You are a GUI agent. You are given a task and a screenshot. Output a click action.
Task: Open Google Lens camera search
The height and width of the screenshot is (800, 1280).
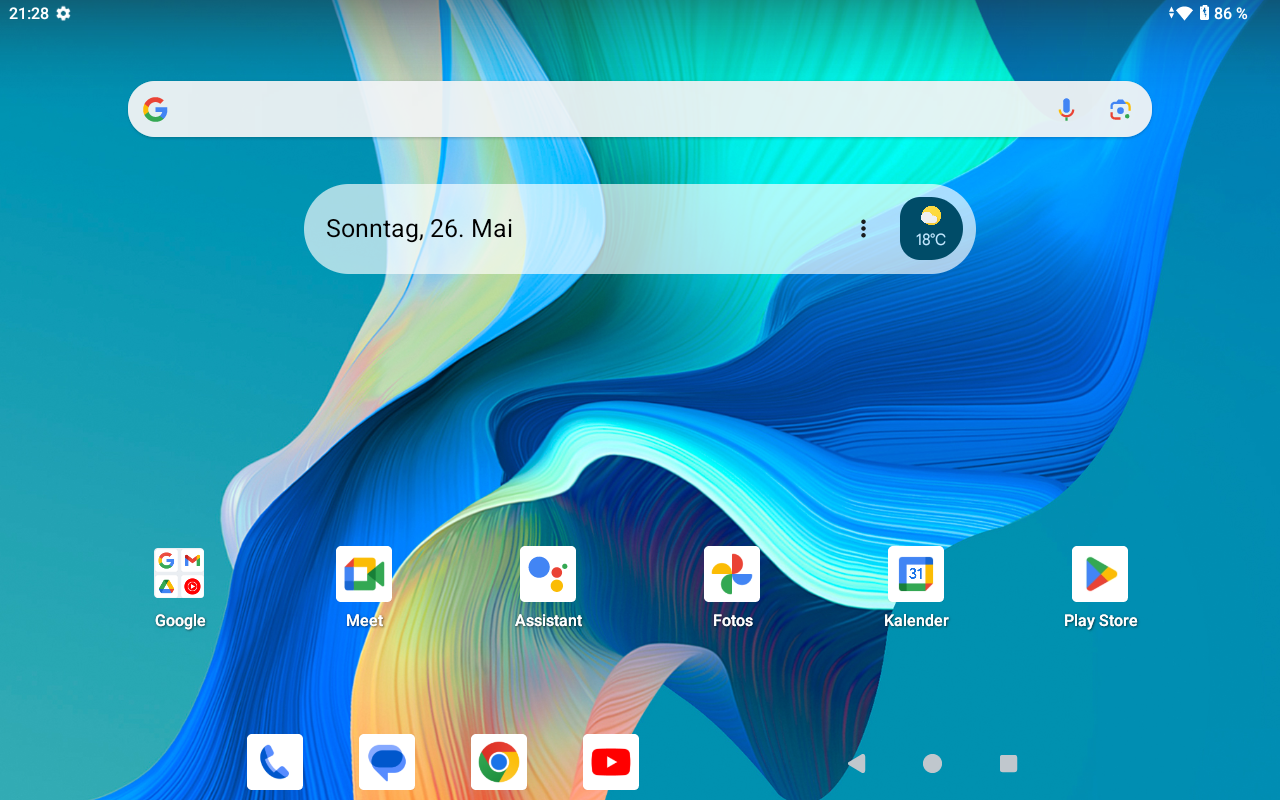tap(1120, 110)
